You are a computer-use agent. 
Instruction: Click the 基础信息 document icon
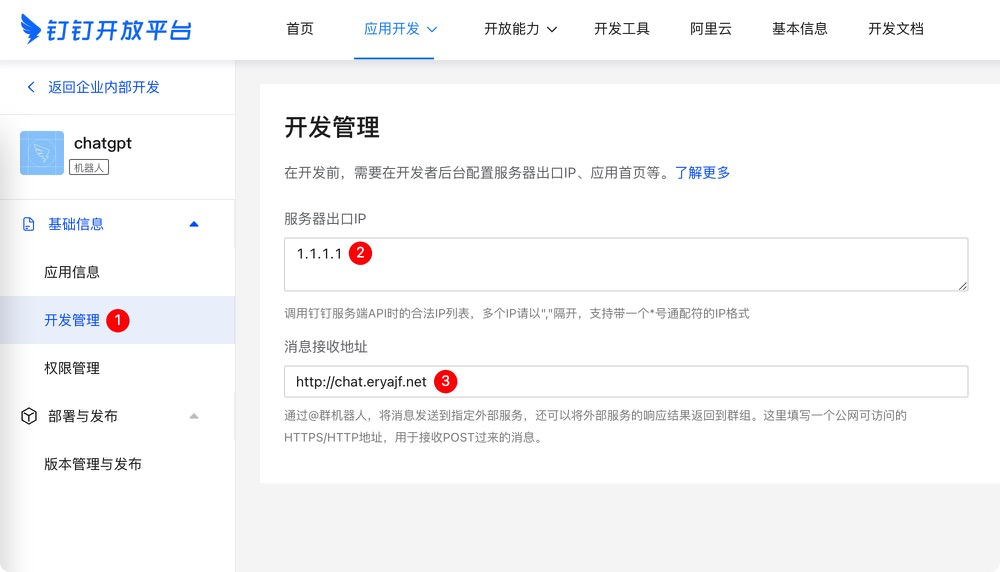pos(28,224)
